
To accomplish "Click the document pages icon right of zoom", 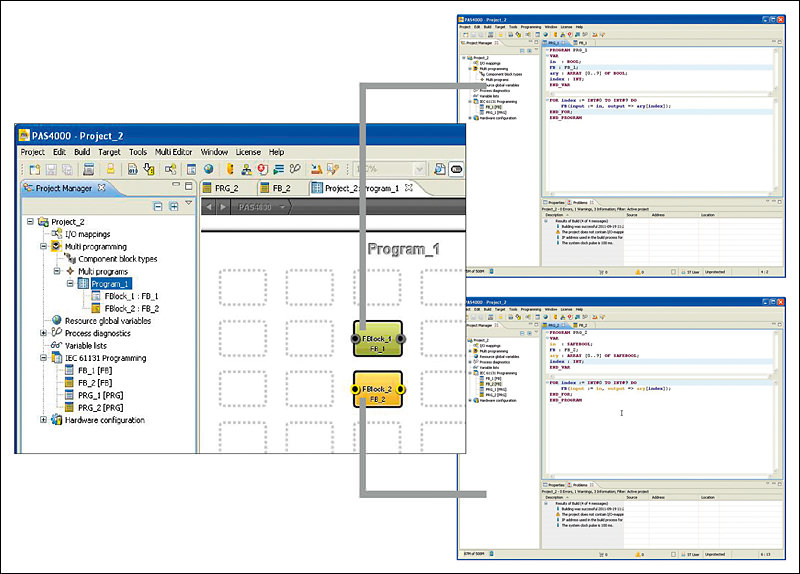I will click(x=439, y=169).
